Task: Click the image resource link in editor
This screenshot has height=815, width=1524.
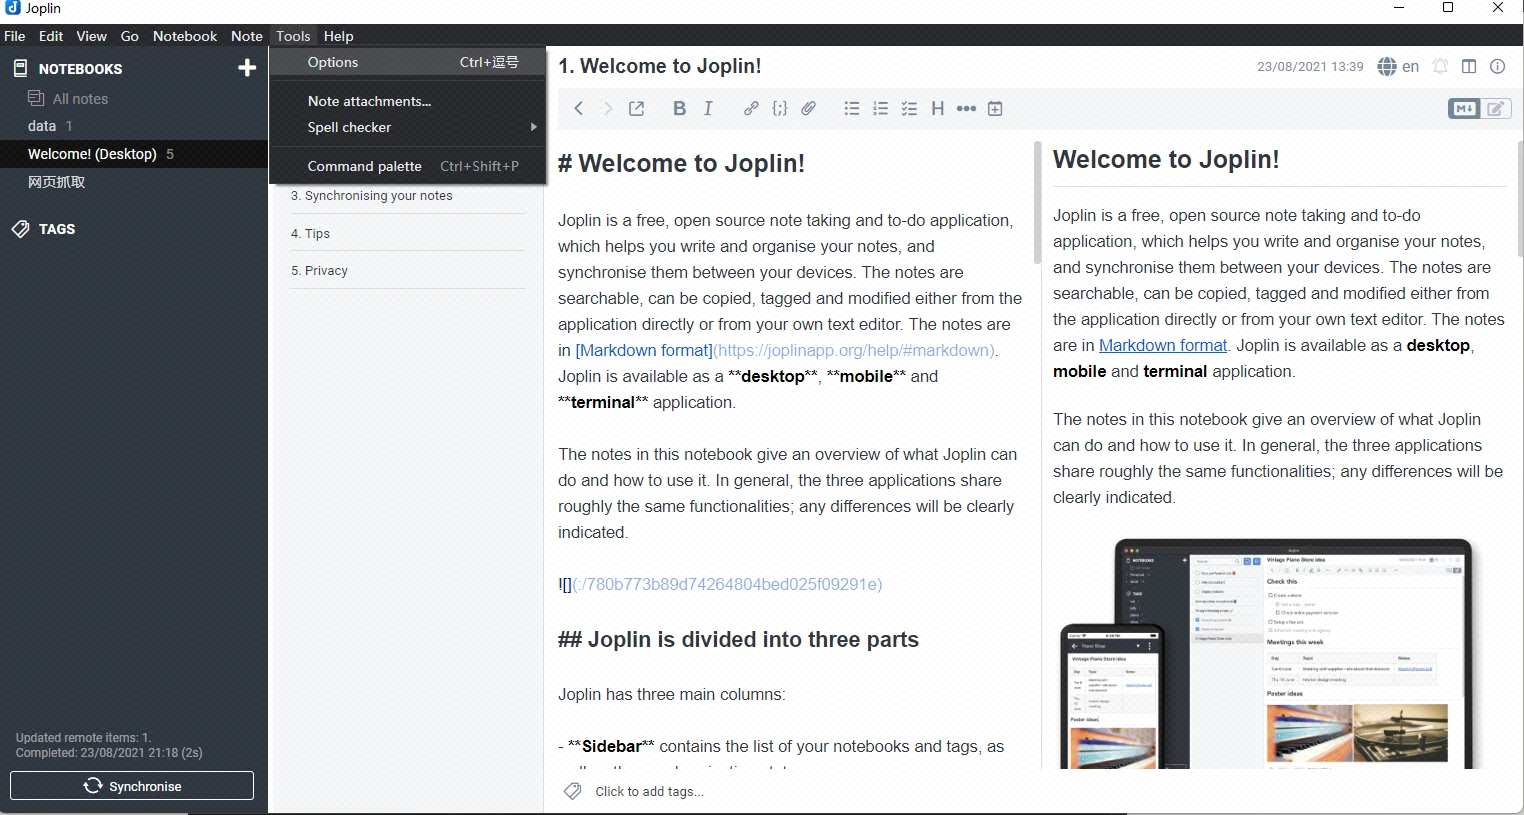Action: coord(720,584)
